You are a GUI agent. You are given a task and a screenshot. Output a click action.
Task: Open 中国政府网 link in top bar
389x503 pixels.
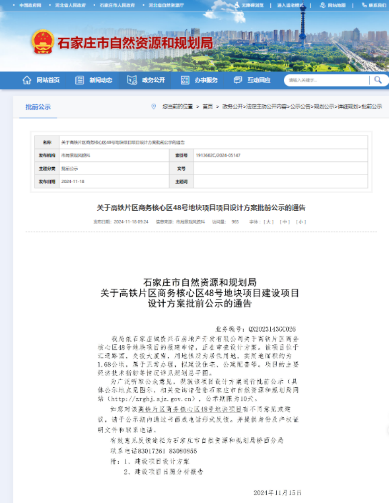tap(30, 5)
